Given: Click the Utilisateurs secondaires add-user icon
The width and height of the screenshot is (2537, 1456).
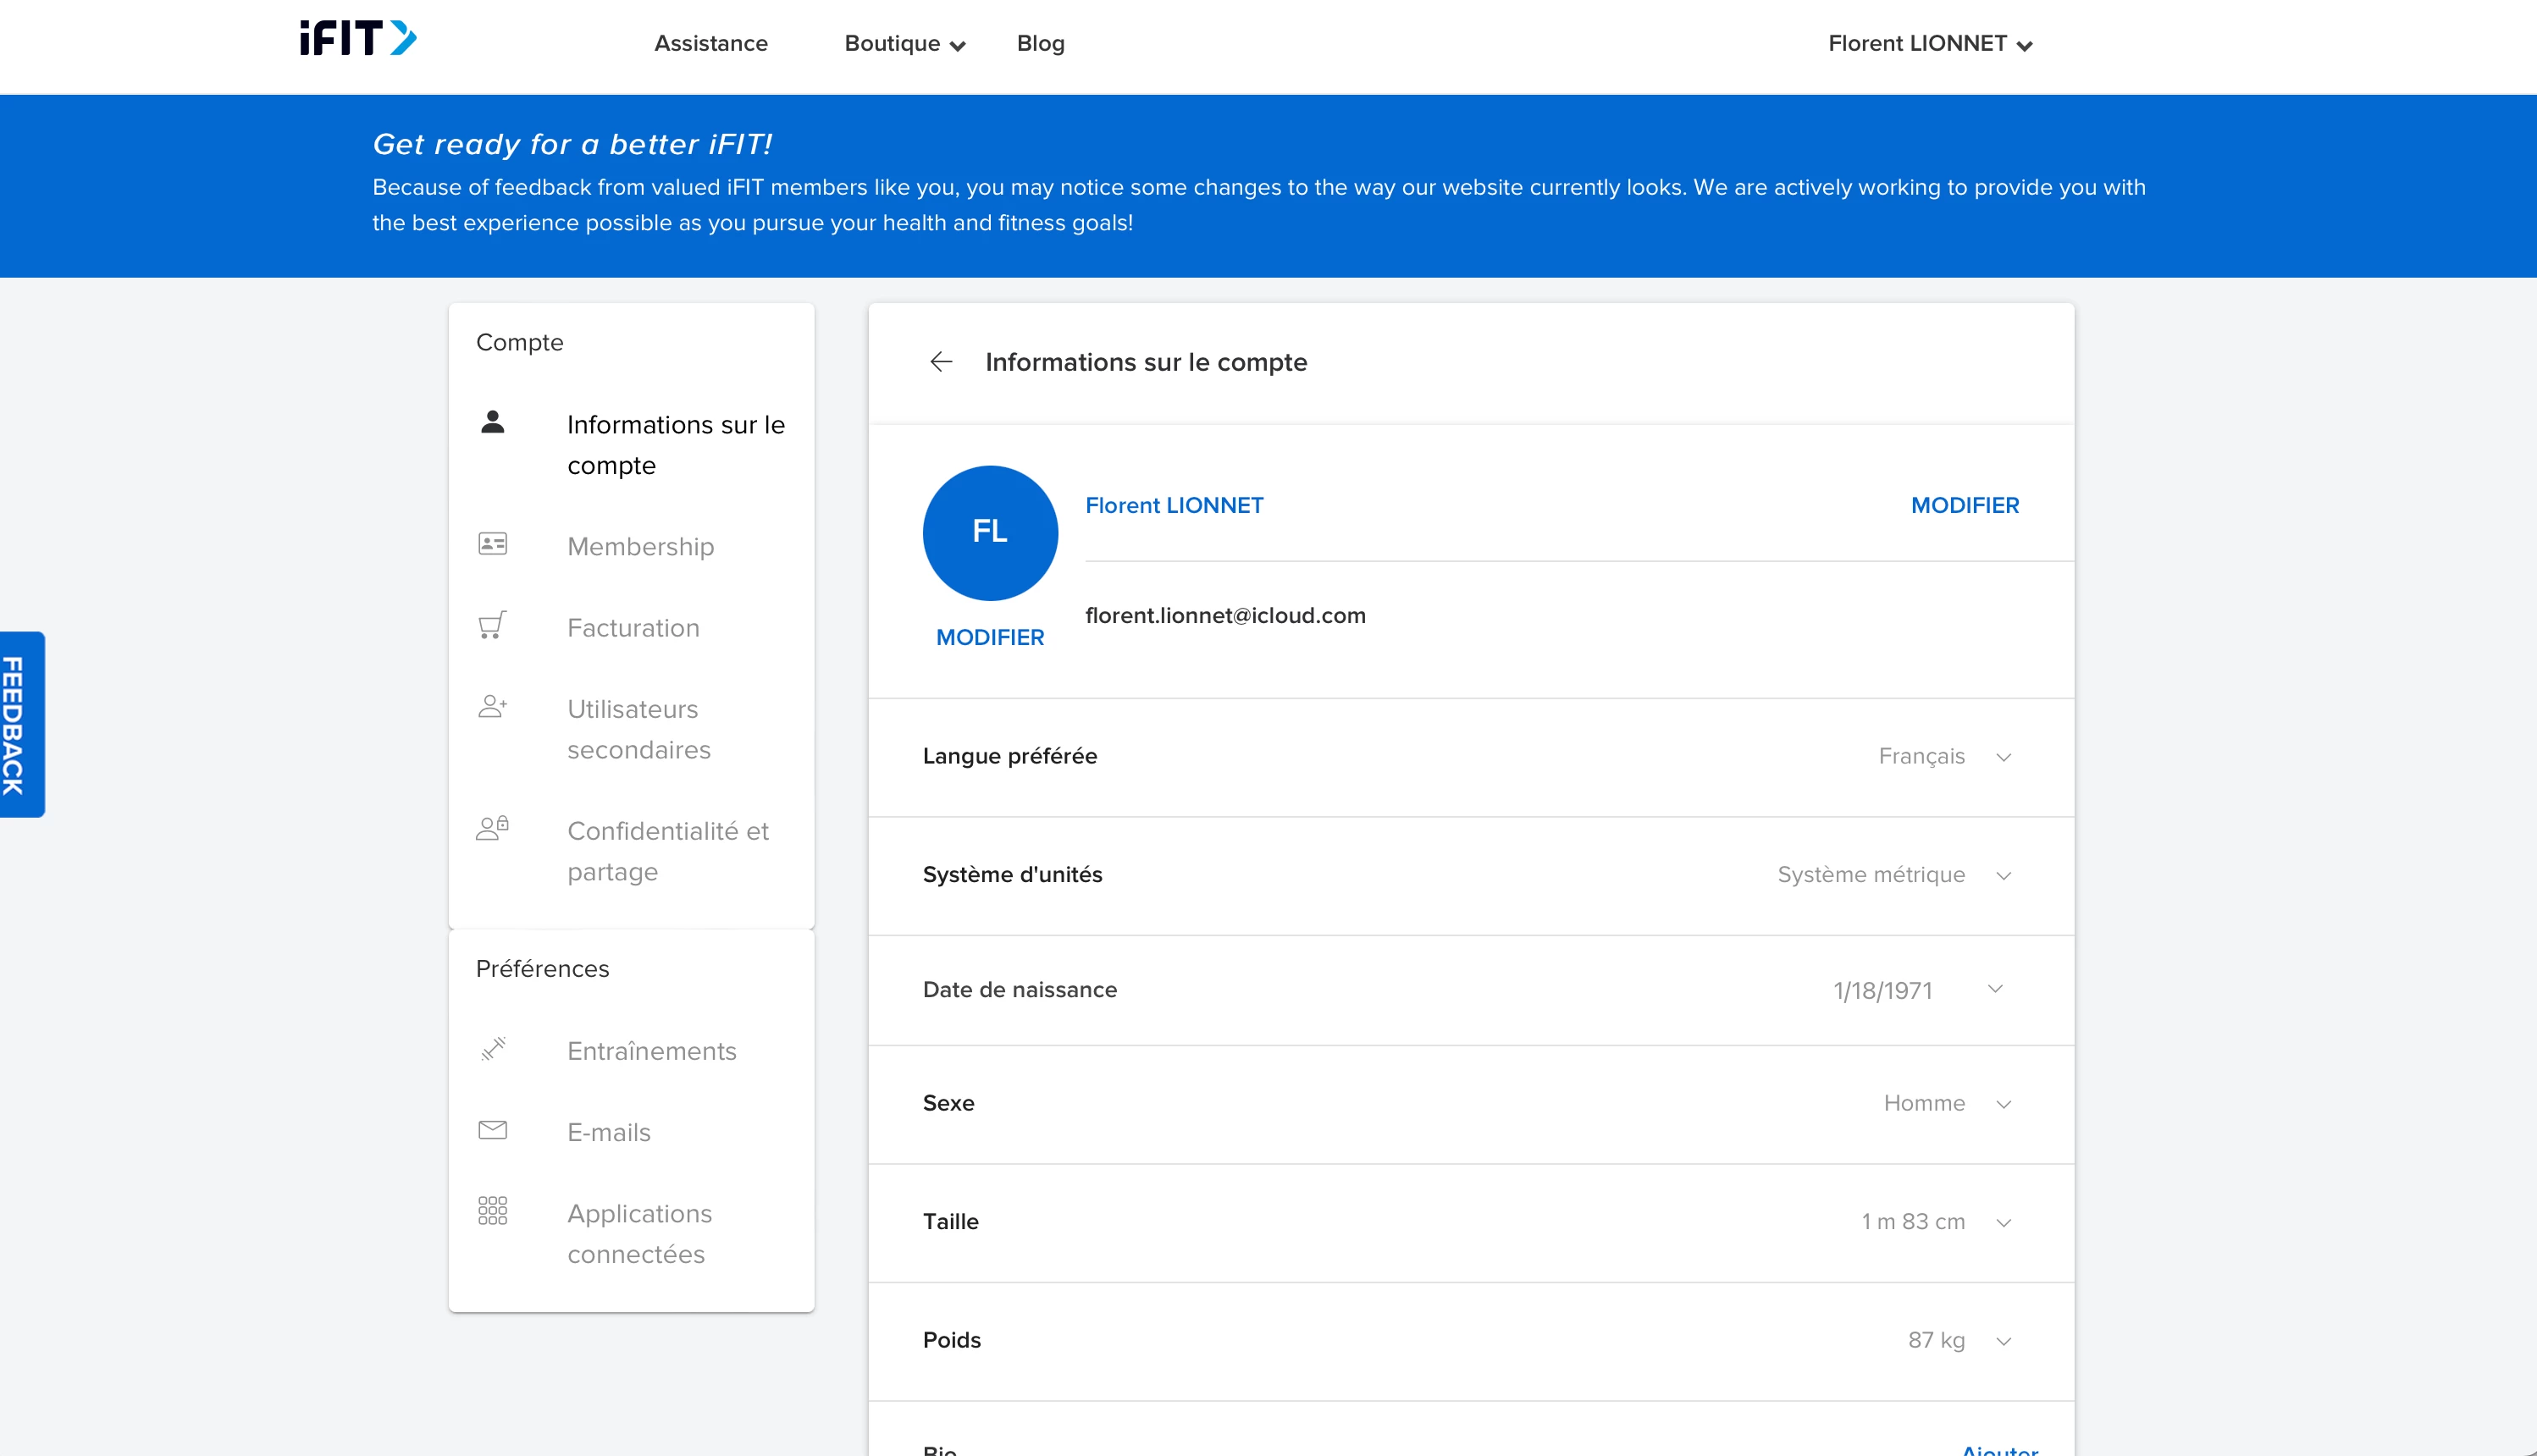Looking at the screenshot, I should 493,706.
